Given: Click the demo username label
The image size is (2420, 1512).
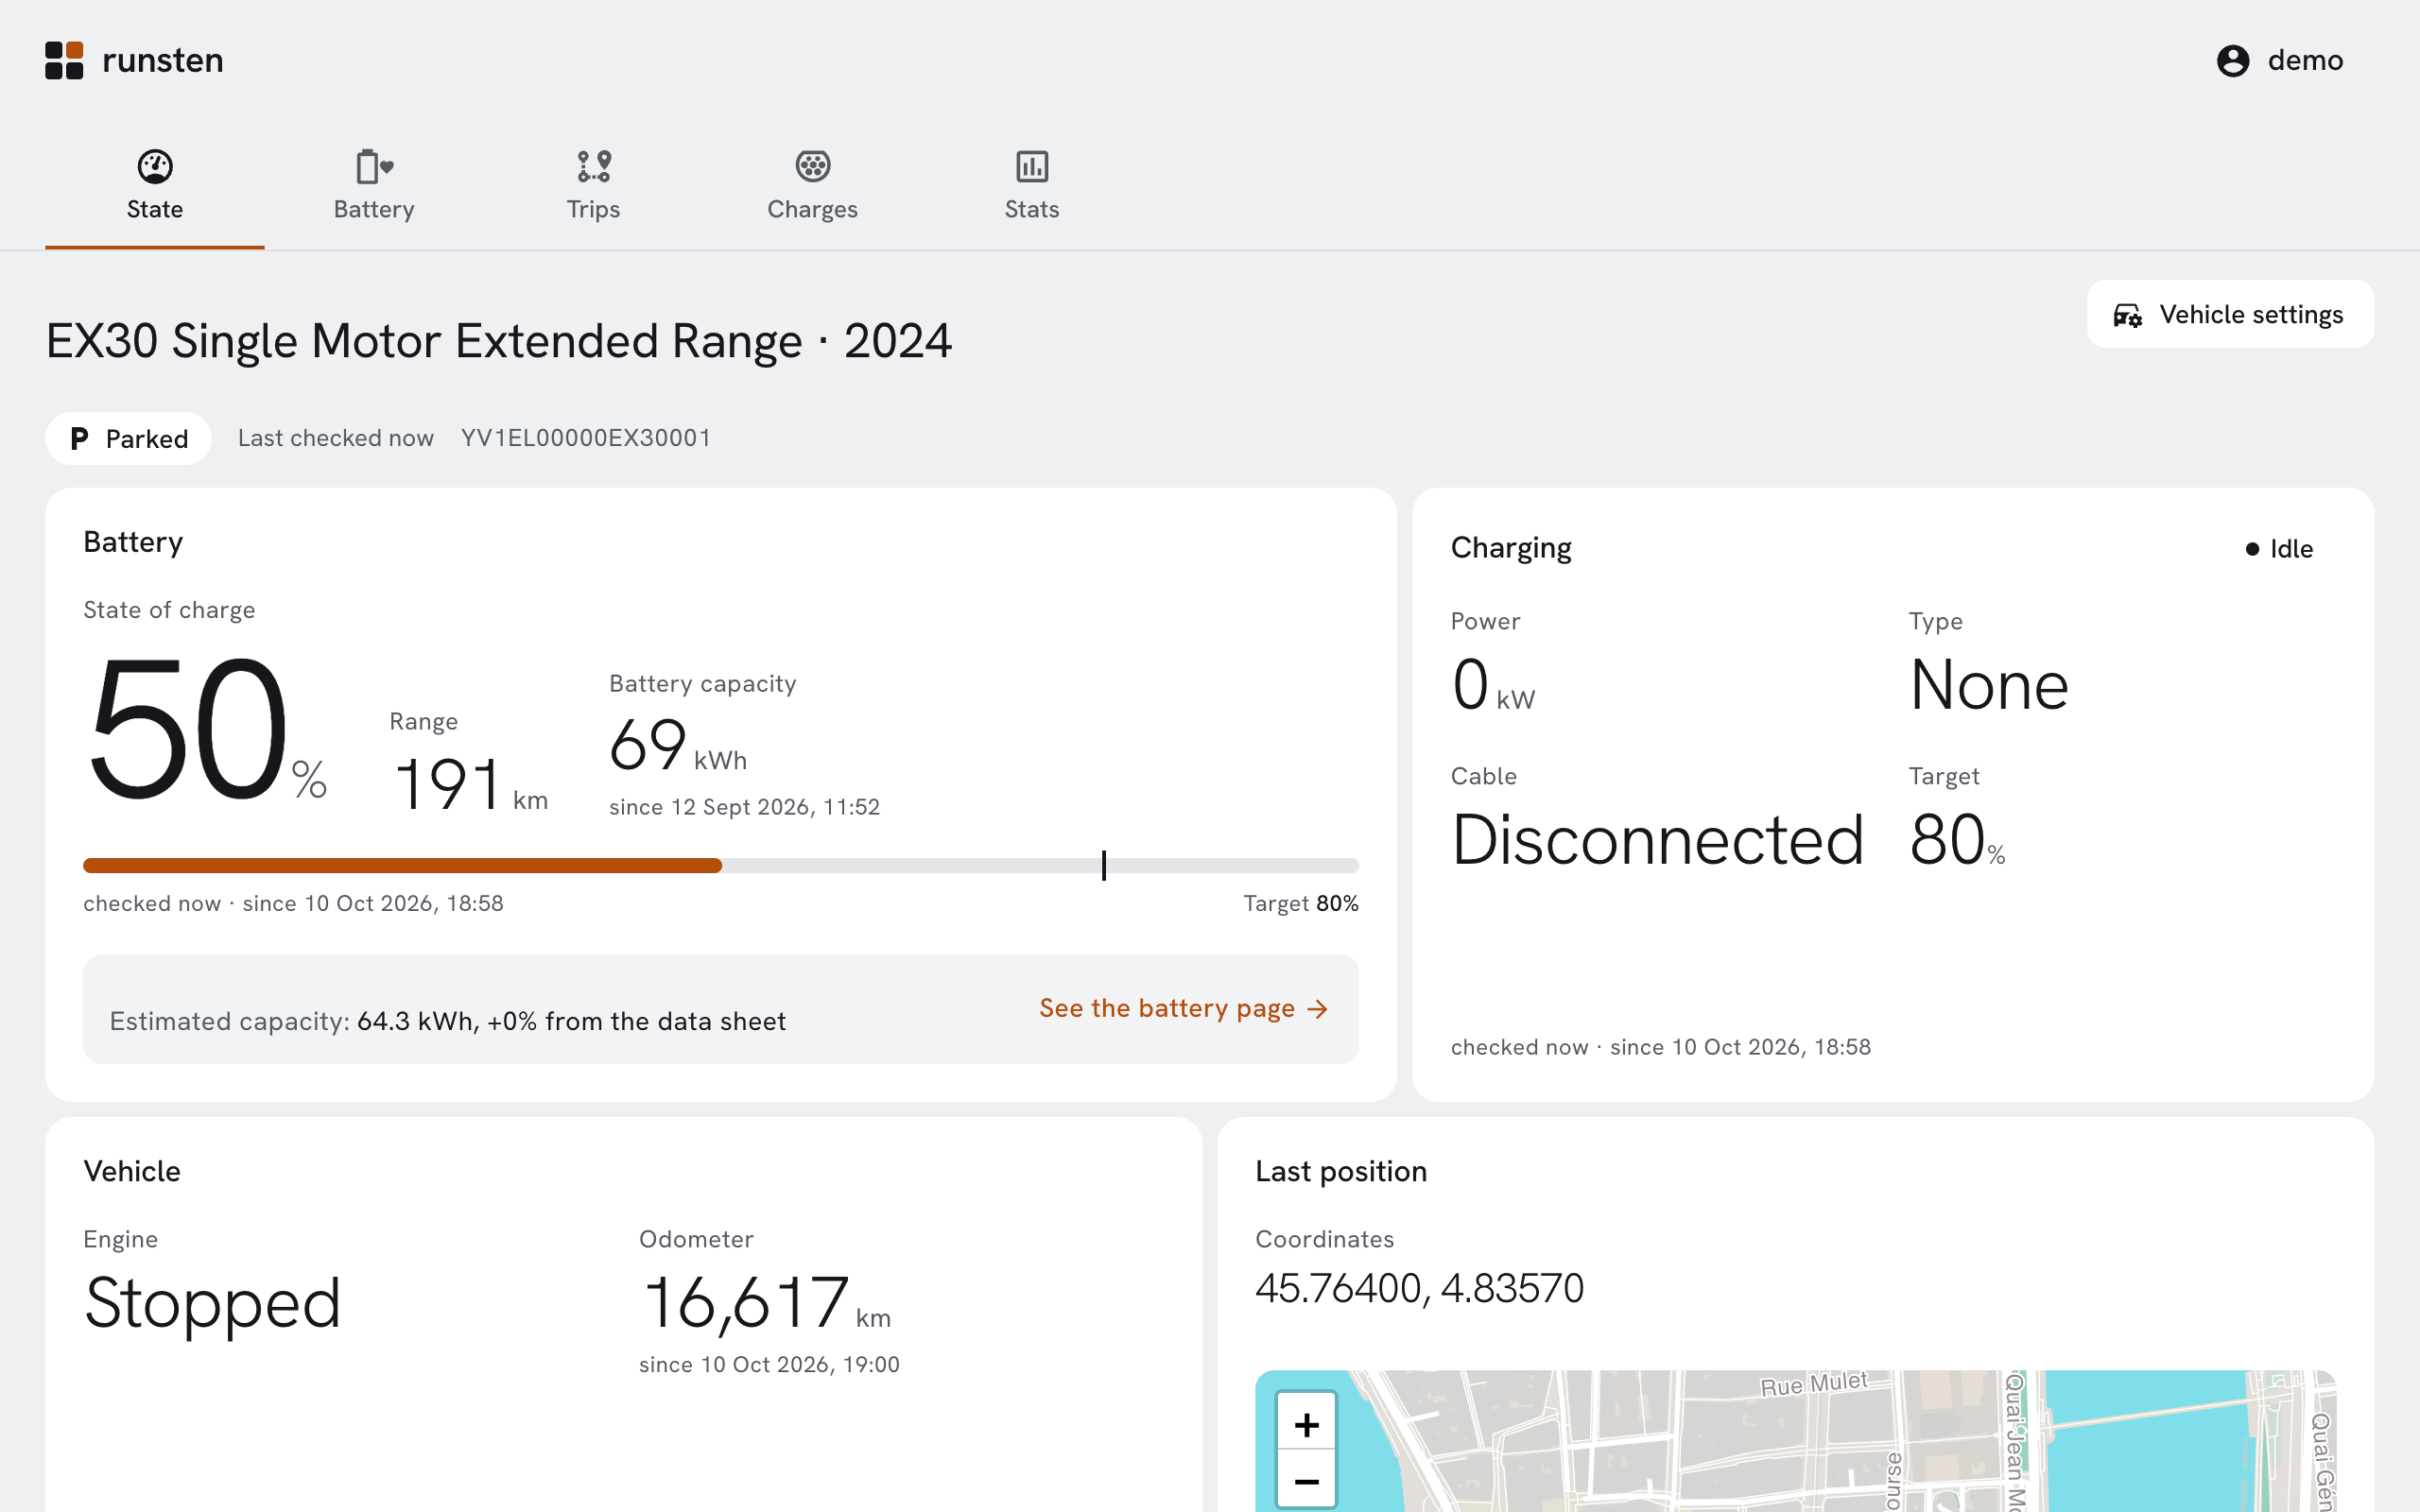Looking at the screenshot, I should point(2305,60).
